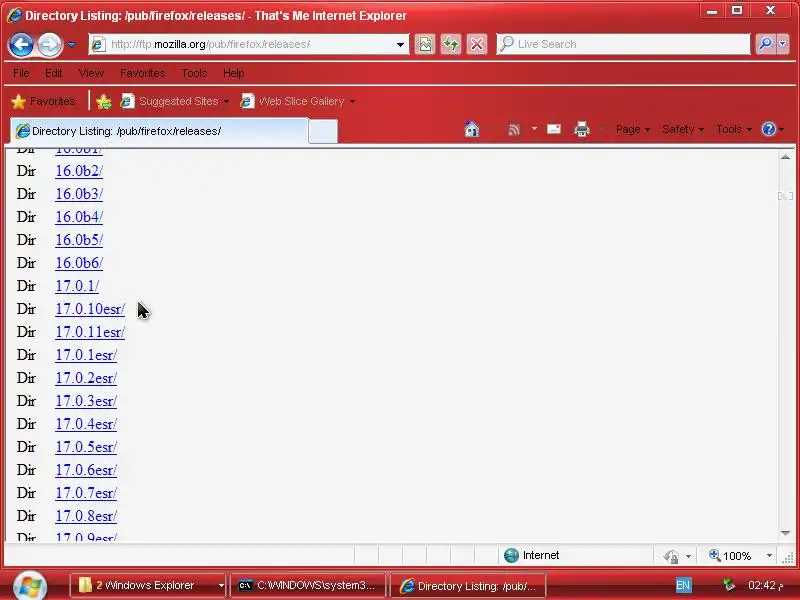The width and height of the screenshot is (800, 600).
Task: Open Suggested Sites favorites item
Action: click(174, 102)
